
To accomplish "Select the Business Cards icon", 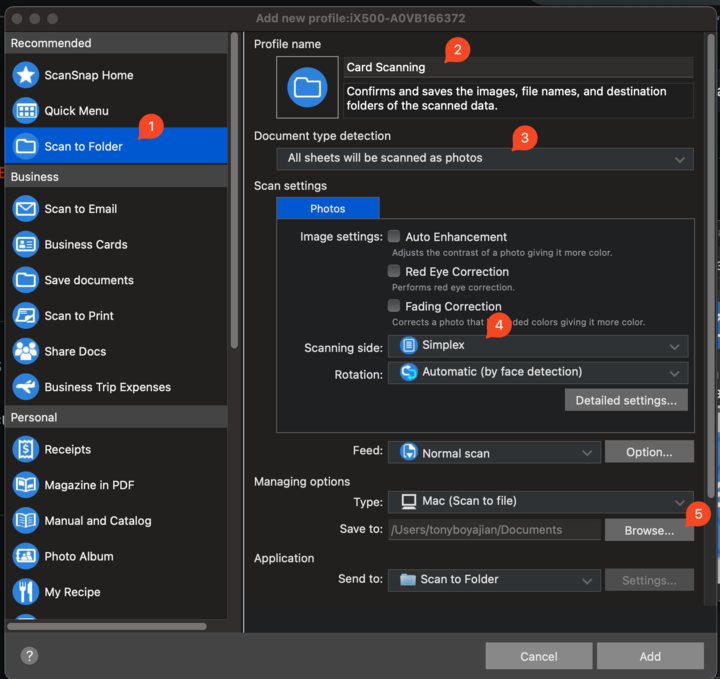I will [26, 244].
